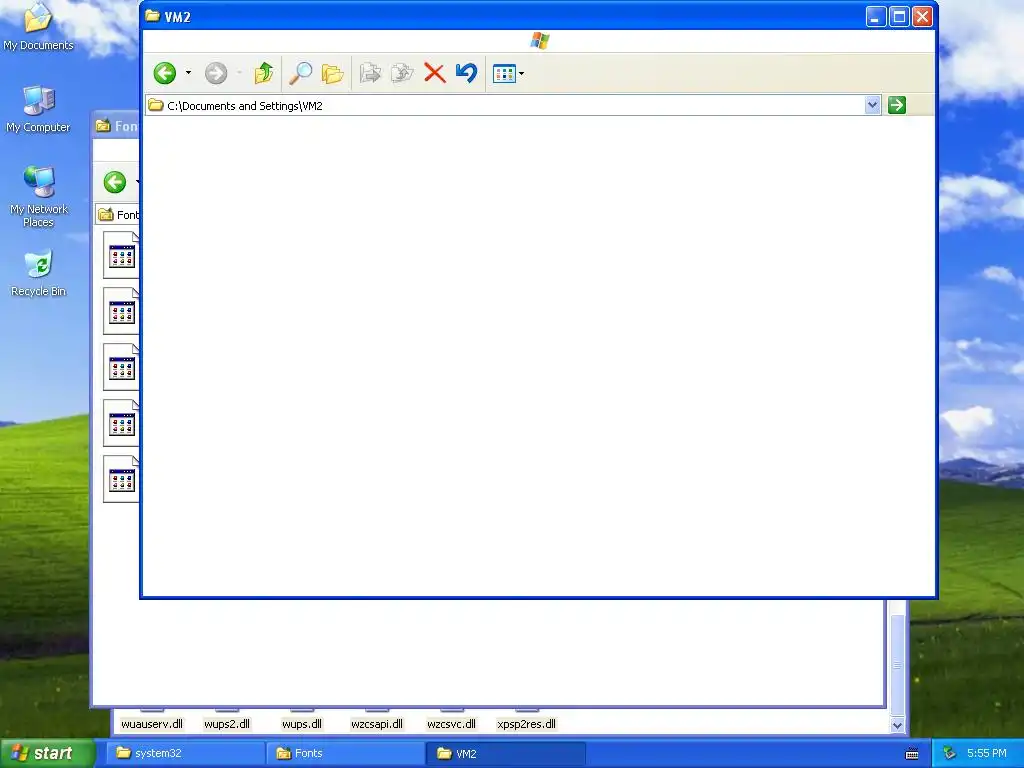Screen dimensions: 1024x768
Task: Select xpsp2res.dll in system32 window
Action: (526, 724)
